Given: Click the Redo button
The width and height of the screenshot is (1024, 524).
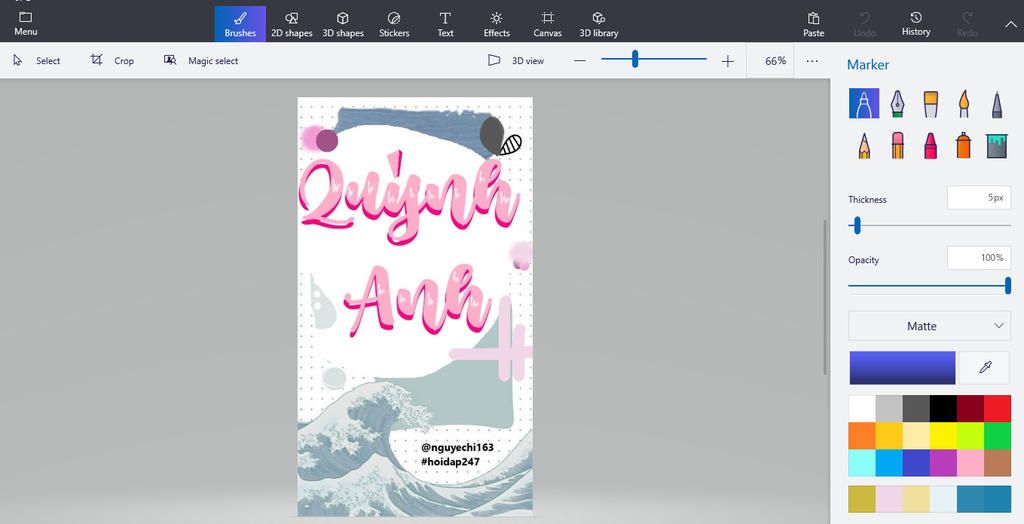Looking at the screenshot, I should [x=967, y=24].
